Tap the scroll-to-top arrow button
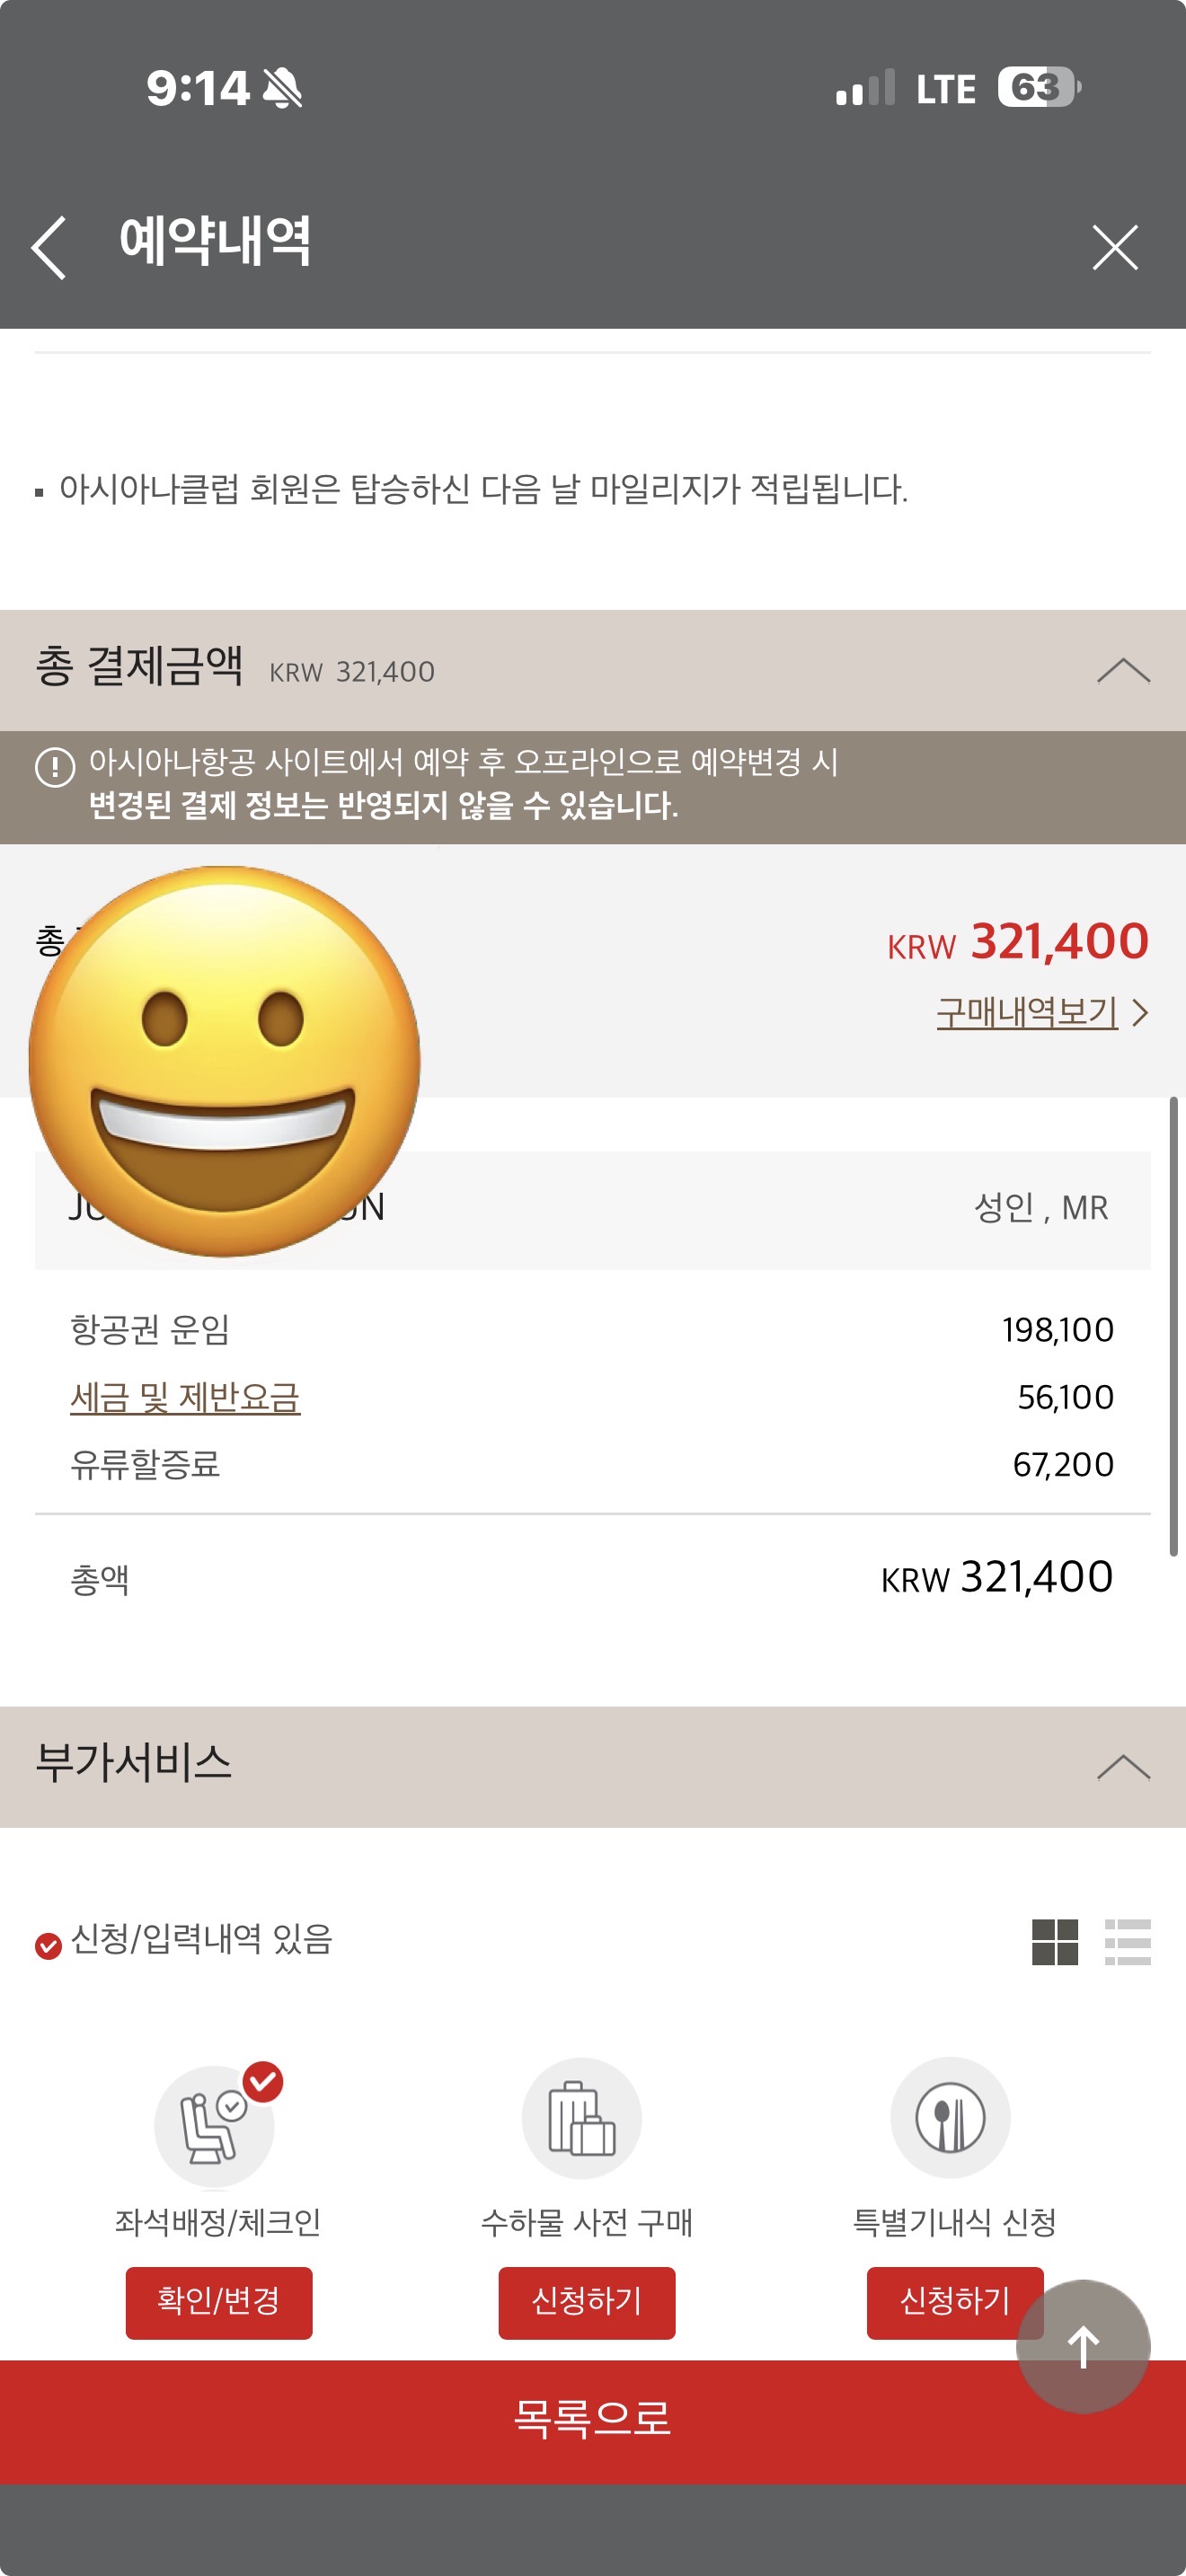The height and width of the screenshot is (2576, 1186). [x=1083, y=2346]
